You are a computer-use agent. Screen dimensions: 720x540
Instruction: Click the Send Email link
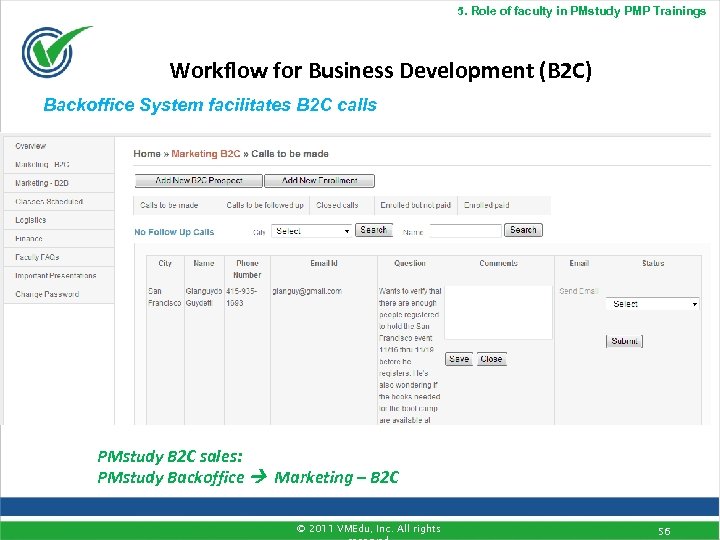tap(579, 291)
